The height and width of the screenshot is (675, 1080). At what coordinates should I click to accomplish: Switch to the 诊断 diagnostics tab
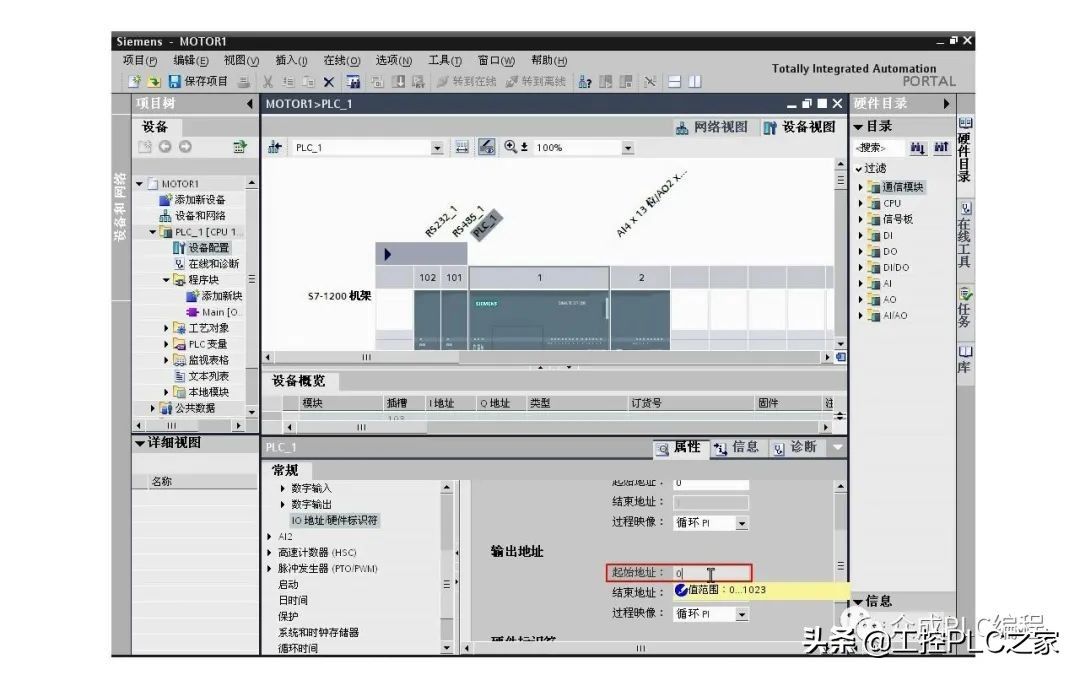[x=794, y=448]
